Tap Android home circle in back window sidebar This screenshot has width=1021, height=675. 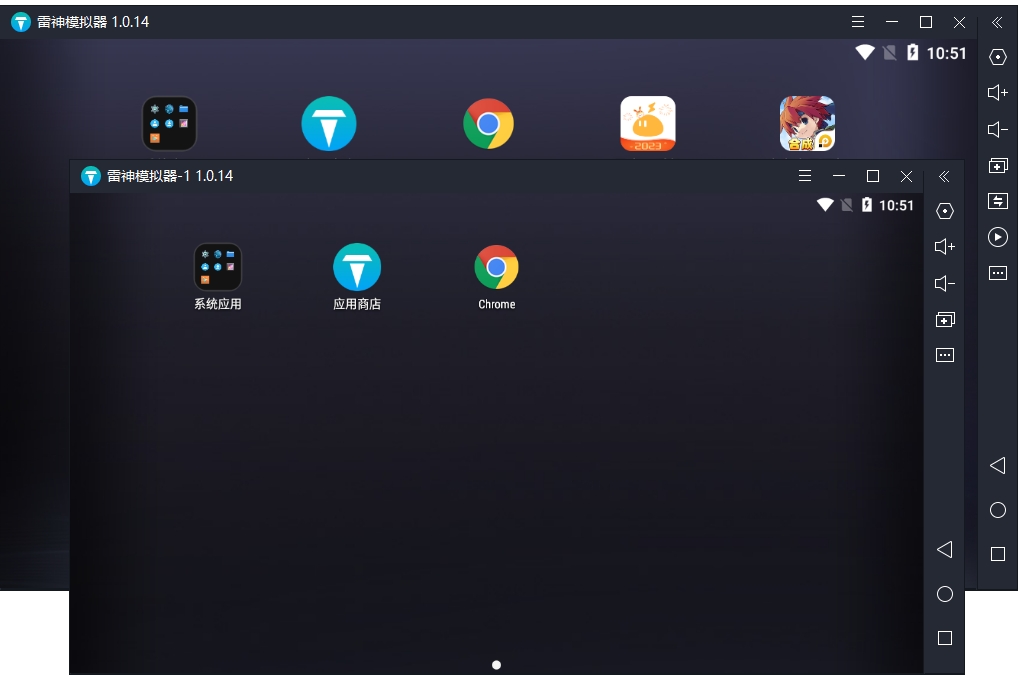click(x=998, y=510)
